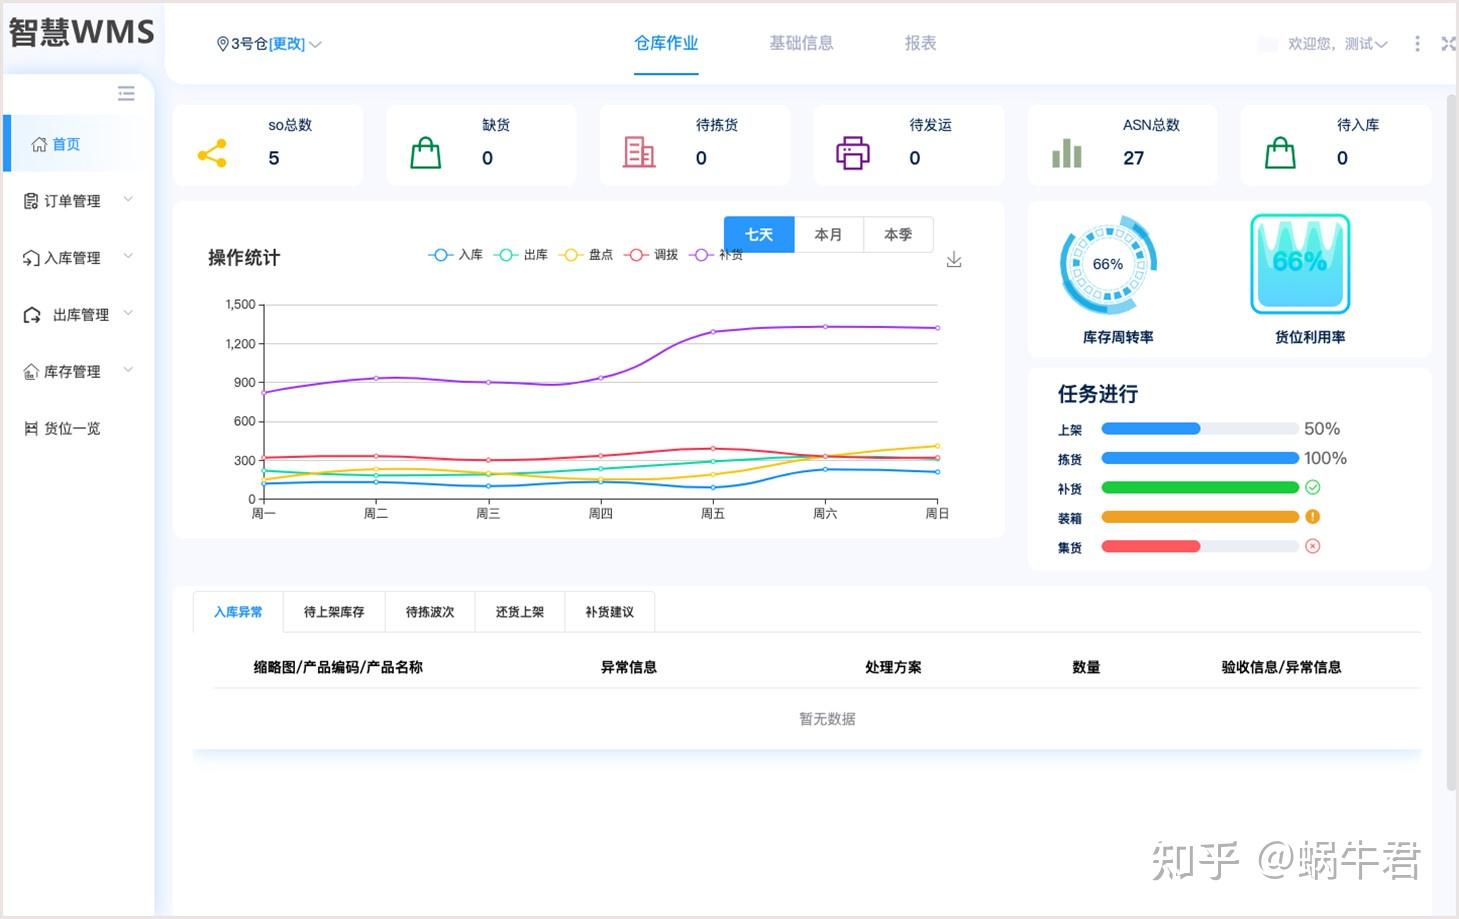Hide the 补货 line via legend toggle
1459x919 pixels.
coord(716,255)
